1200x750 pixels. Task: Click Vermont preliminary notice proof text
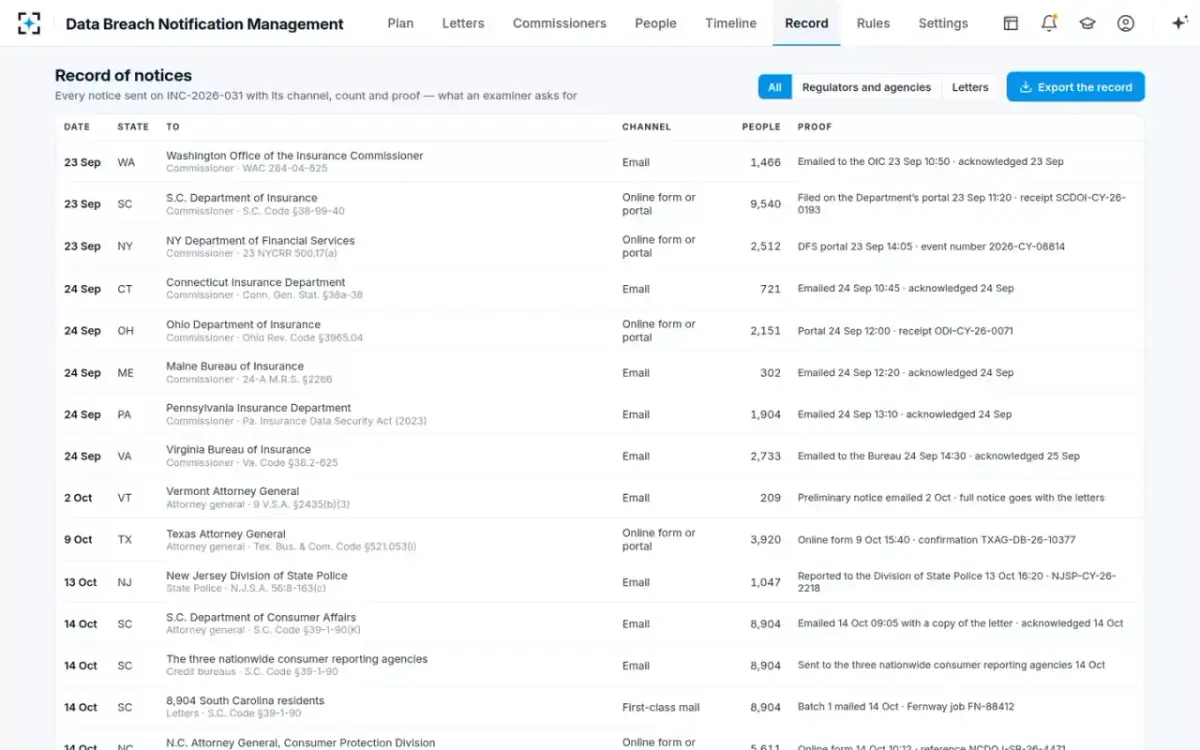[x=951, y=498]
